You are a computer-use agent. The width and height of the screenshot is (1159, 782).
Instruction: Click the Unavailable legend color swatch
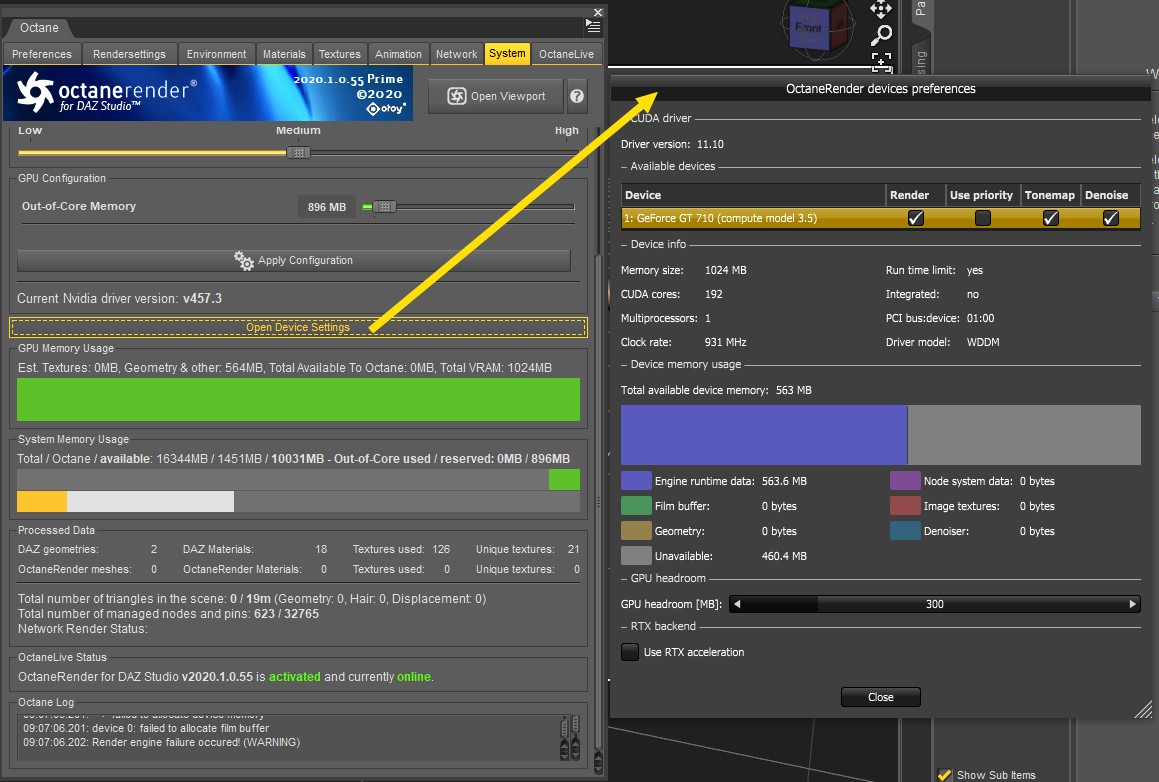636,556
